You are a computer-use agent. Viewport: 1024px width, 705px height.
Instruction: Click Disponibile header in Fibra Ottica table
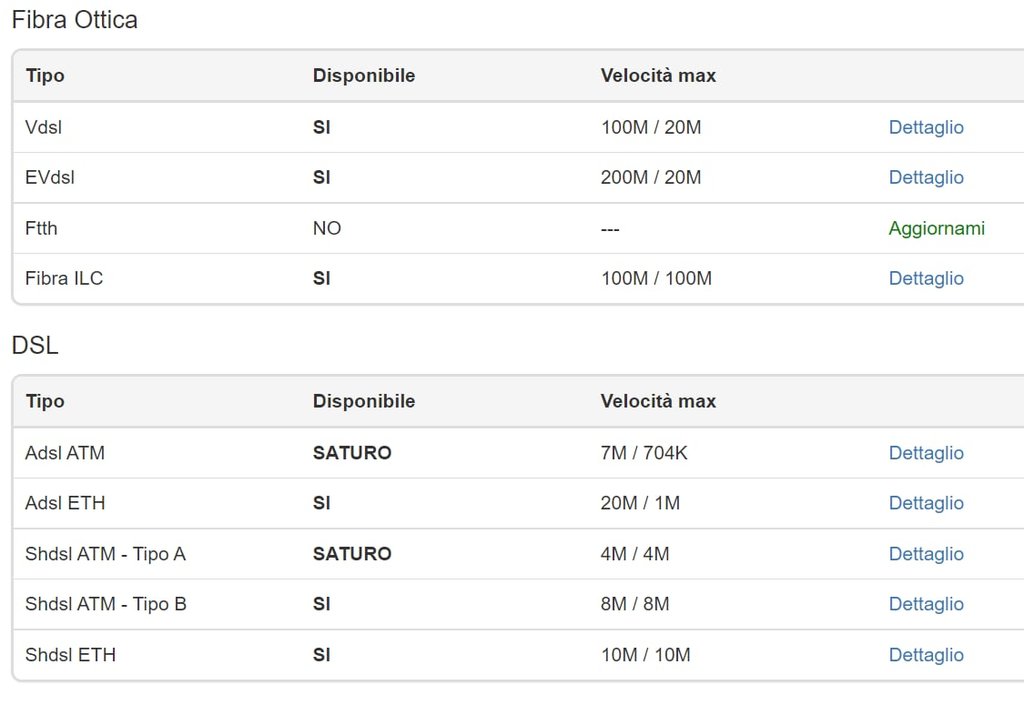(363, 75)
